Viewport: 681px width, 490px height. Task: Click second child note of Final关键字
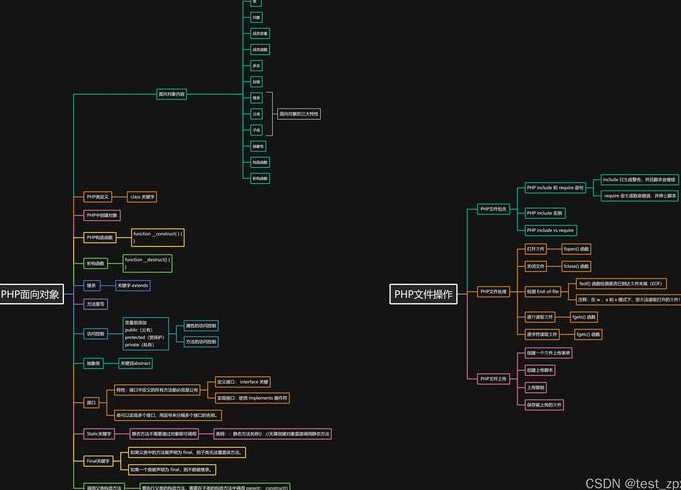click(x=172, y=470)
